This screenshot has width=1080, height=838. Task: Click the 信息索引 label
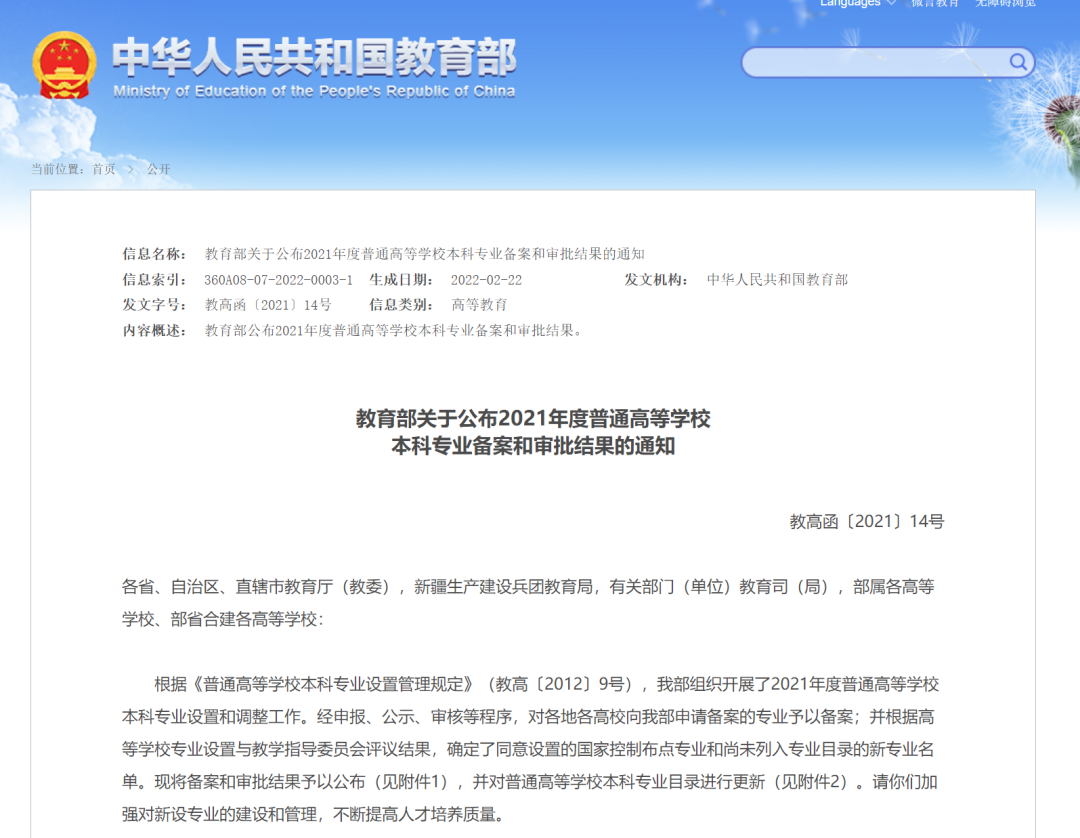[154, 280]
